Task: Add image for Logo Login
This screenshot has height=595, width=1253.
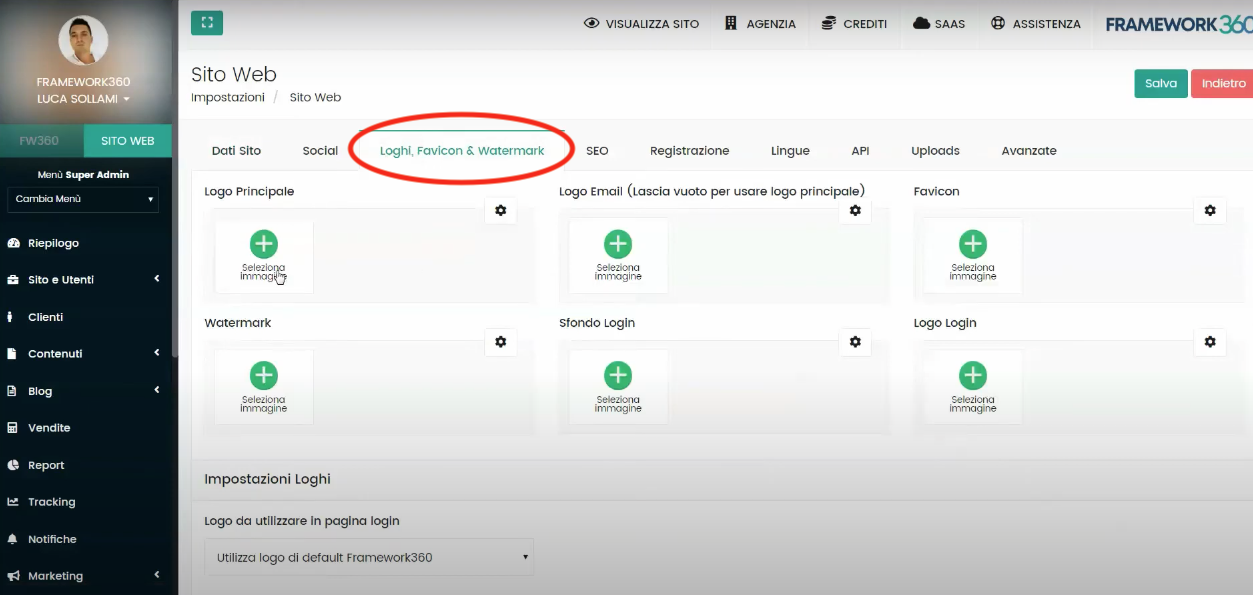Action: (973, 388)
